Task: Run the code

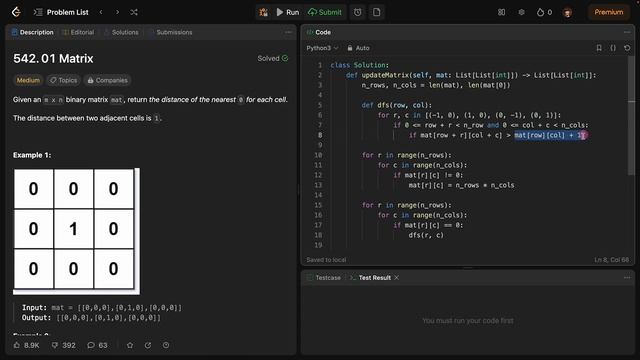Action: [x=288, y=12]
